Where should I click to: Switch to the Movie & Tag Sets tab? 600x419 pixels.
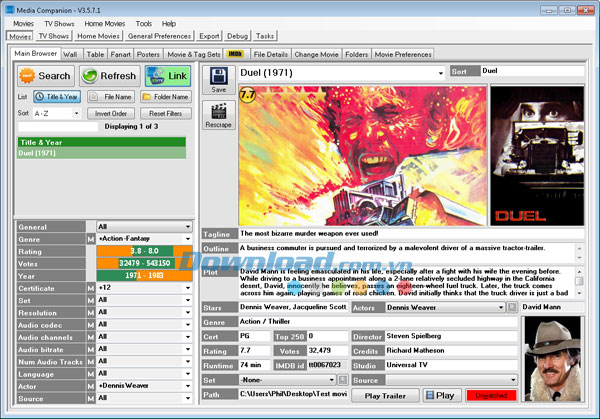point(194,54)
